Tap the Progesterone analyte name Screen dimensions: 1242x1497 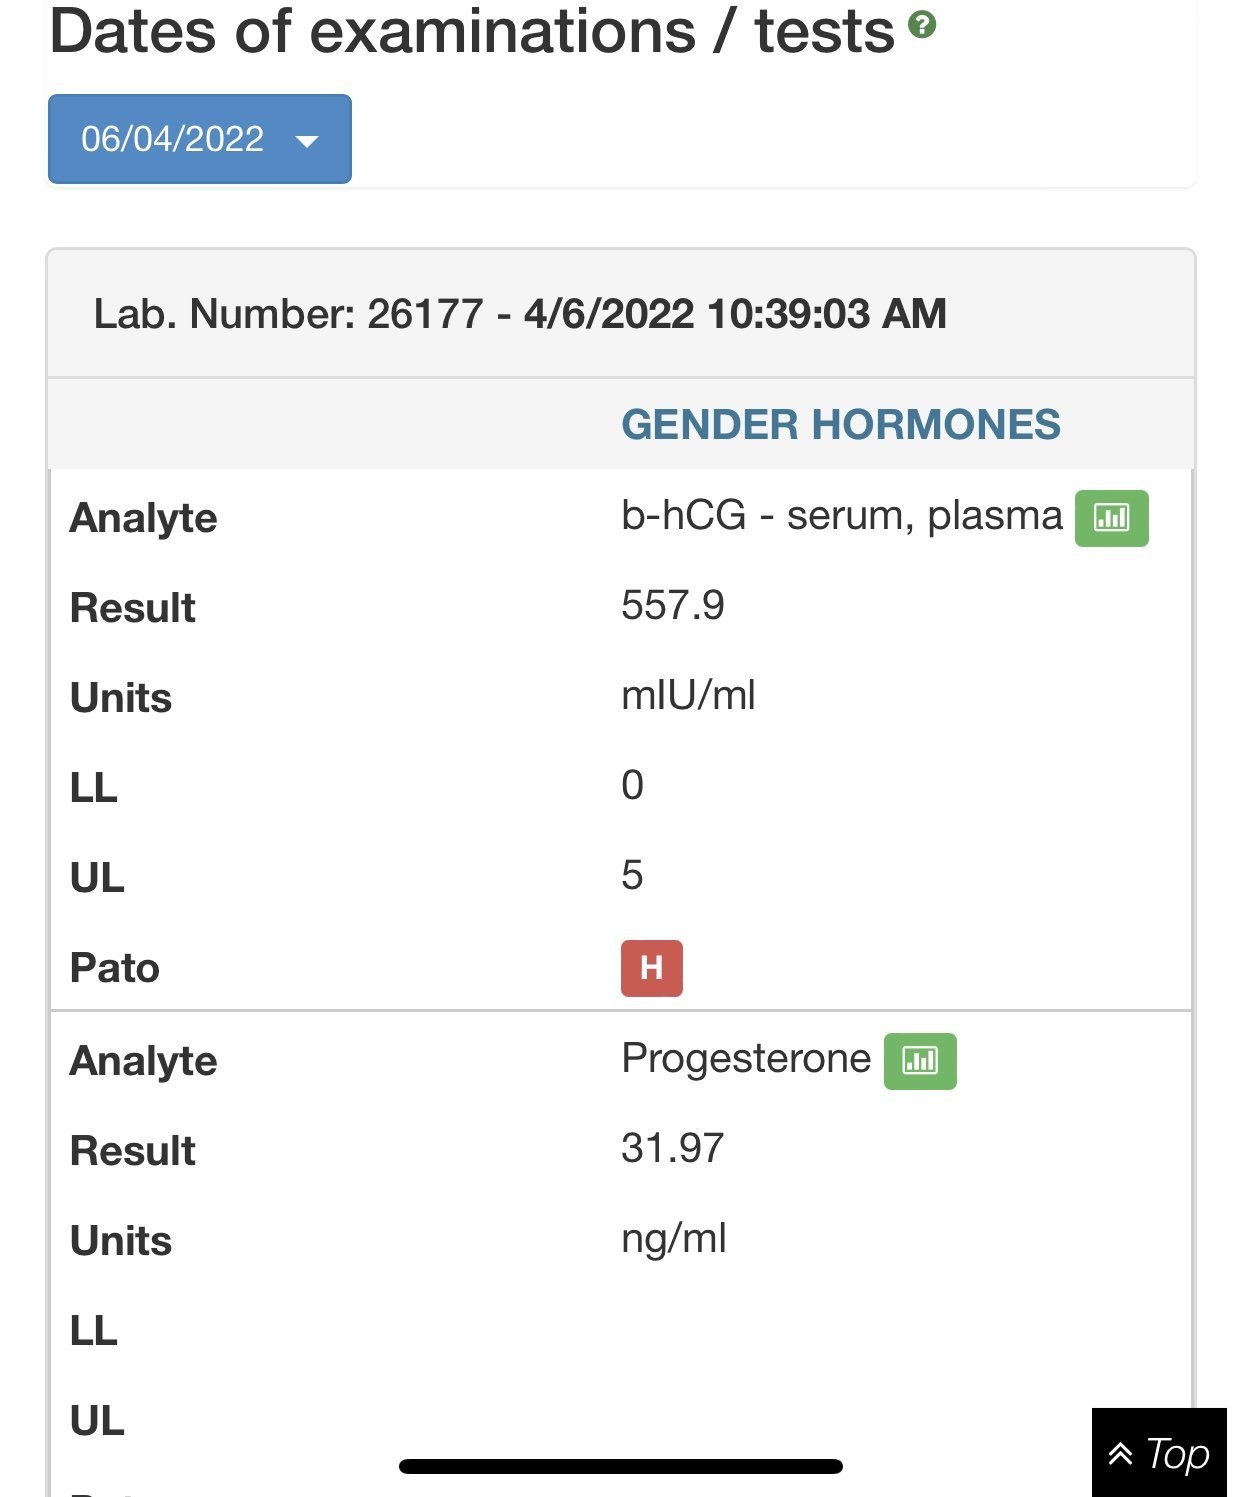coord(745,1059)
